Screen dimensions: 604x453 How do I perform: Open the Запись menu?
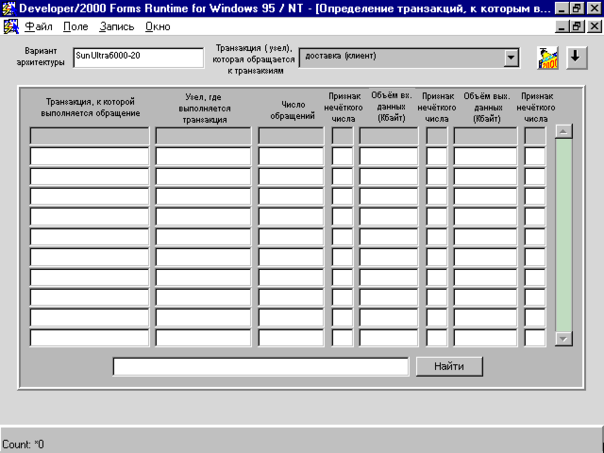click(x=116, y=27)
